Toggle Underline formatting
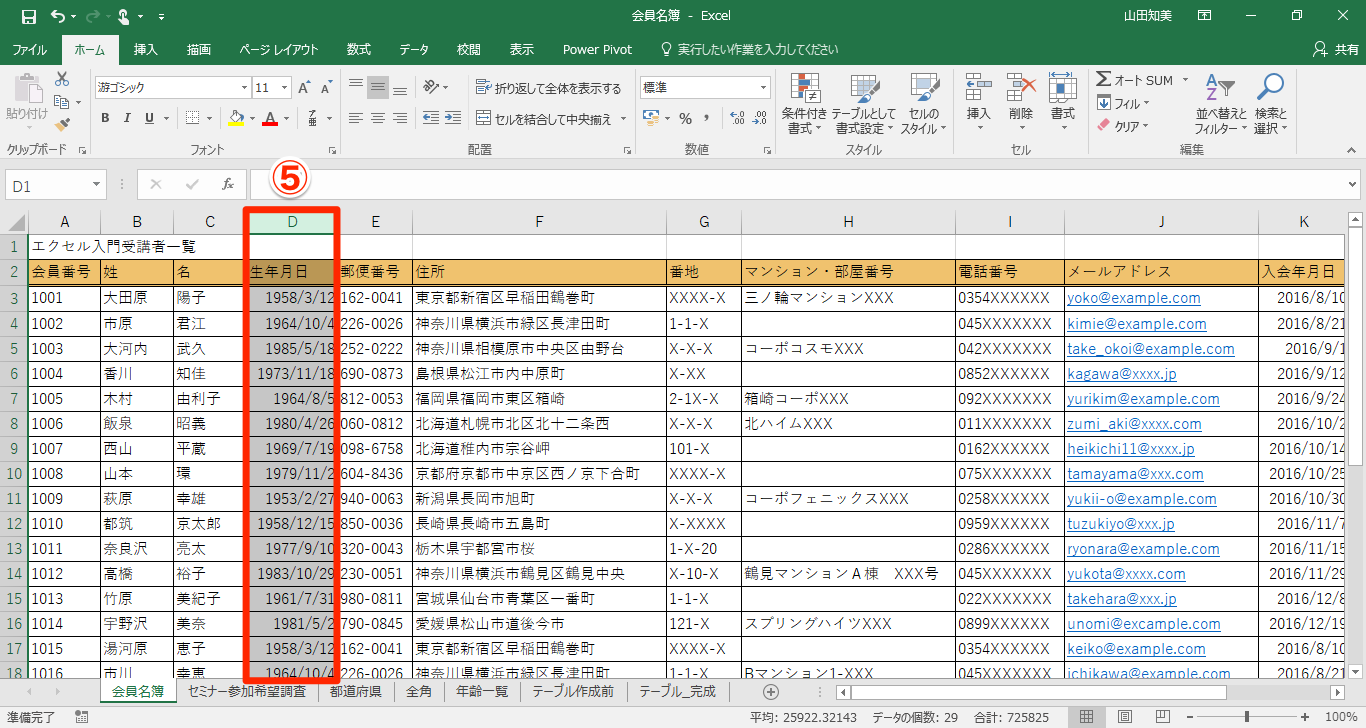Image resolution: width=1366 pixels, height=728 pixels. [x=150, y=118]
